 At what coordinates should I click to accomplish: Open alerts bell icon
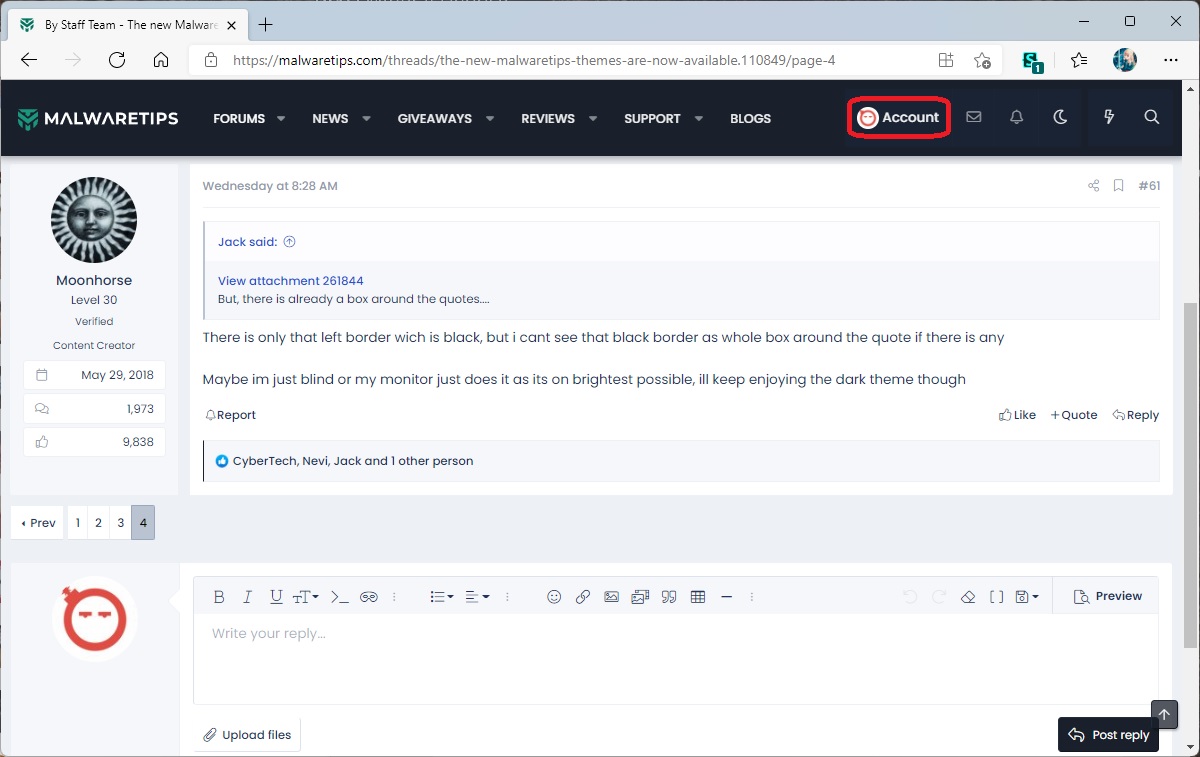tap(1017, 118)
